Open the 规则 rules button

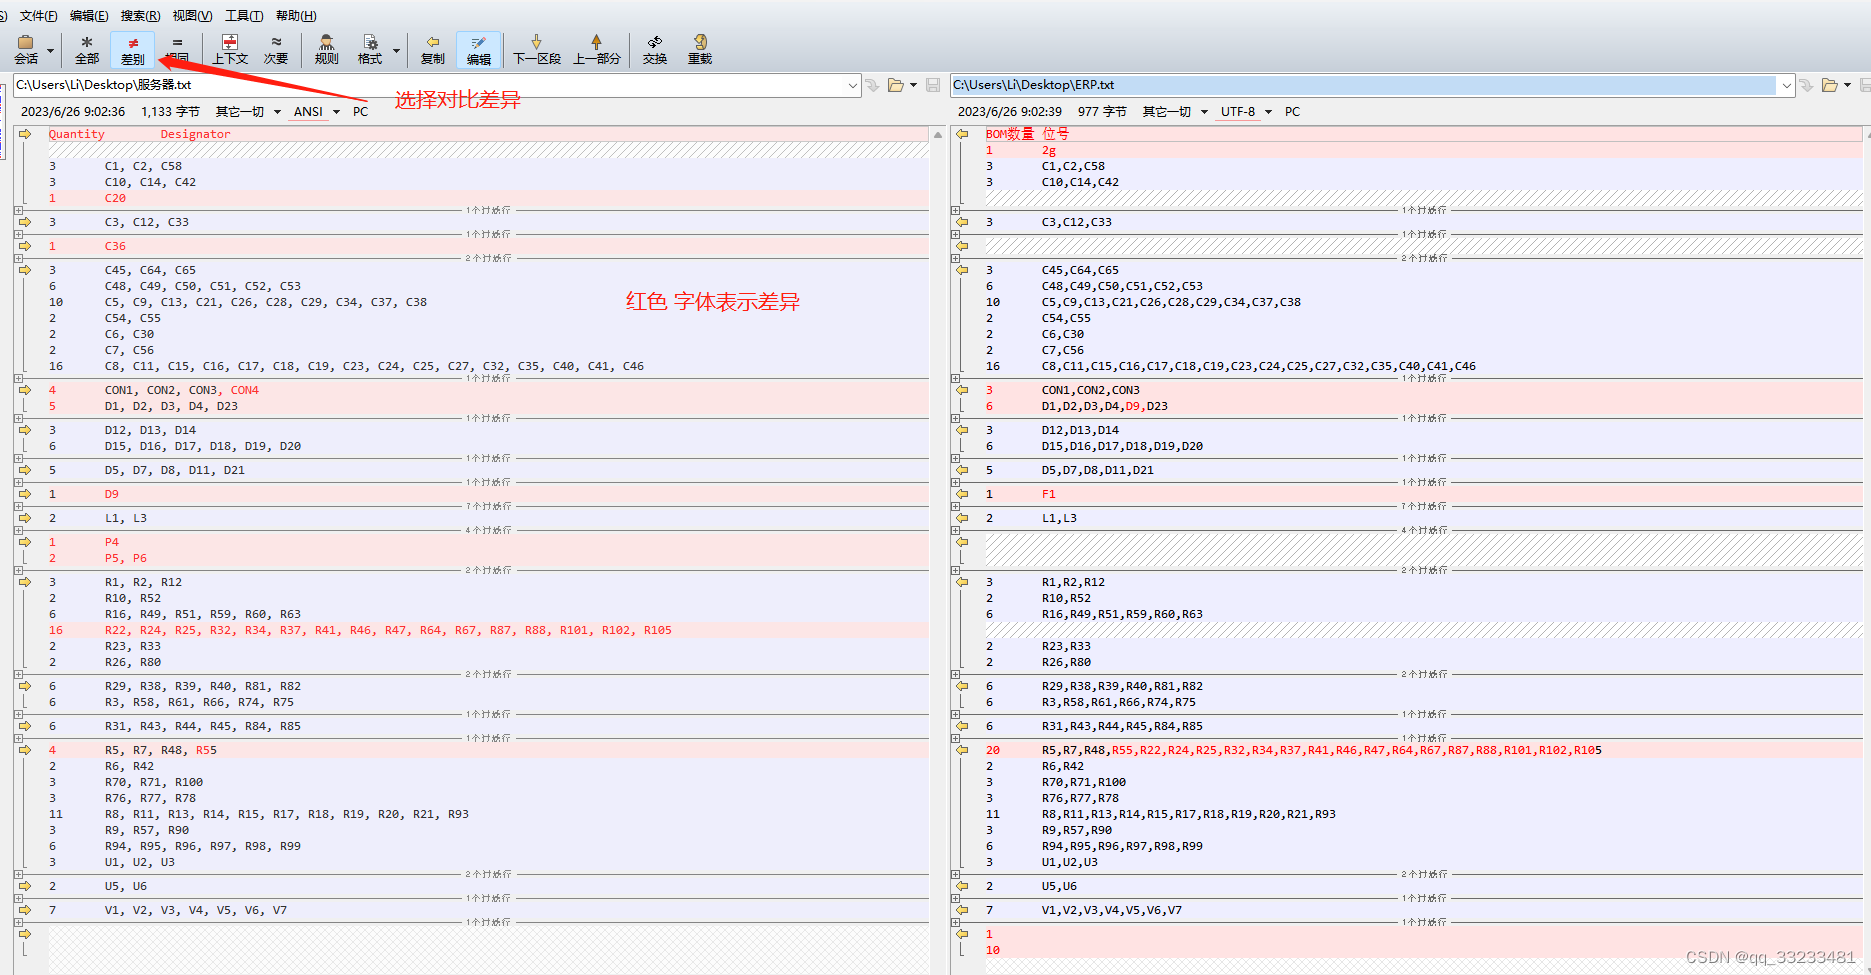tap(326, 49)
